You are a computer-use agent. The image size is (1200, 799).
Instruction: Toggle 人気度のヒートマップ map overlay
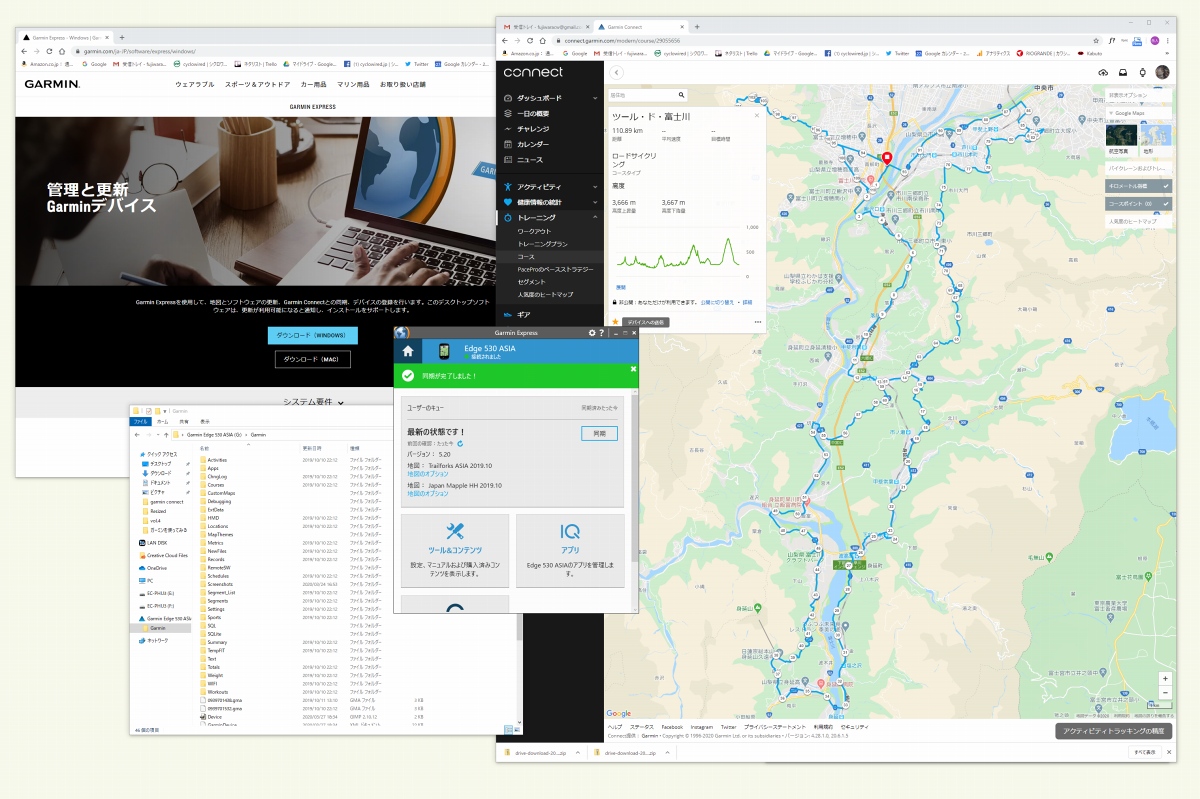[1138, 221]
